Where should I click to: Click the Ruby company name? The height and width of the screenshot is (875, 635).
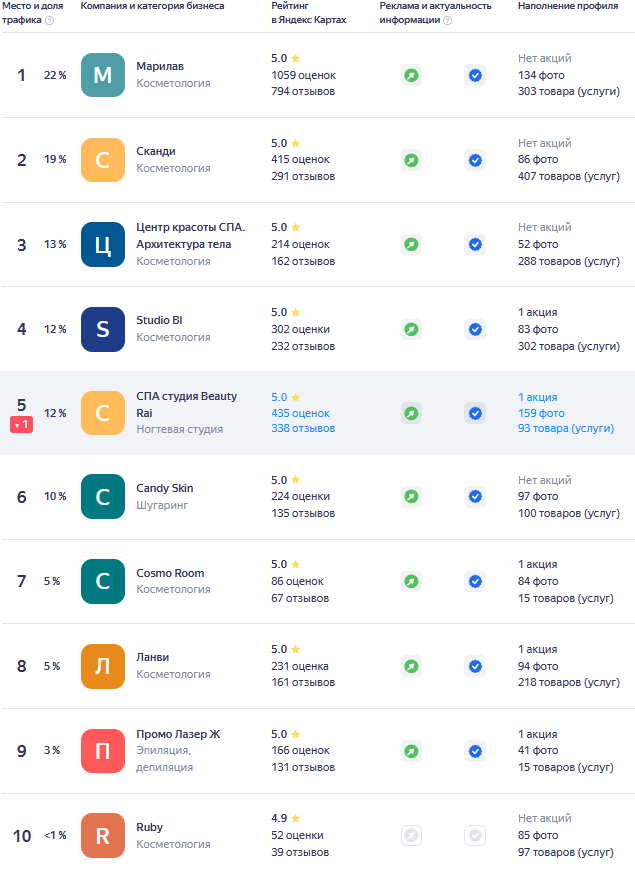point(150,827)
